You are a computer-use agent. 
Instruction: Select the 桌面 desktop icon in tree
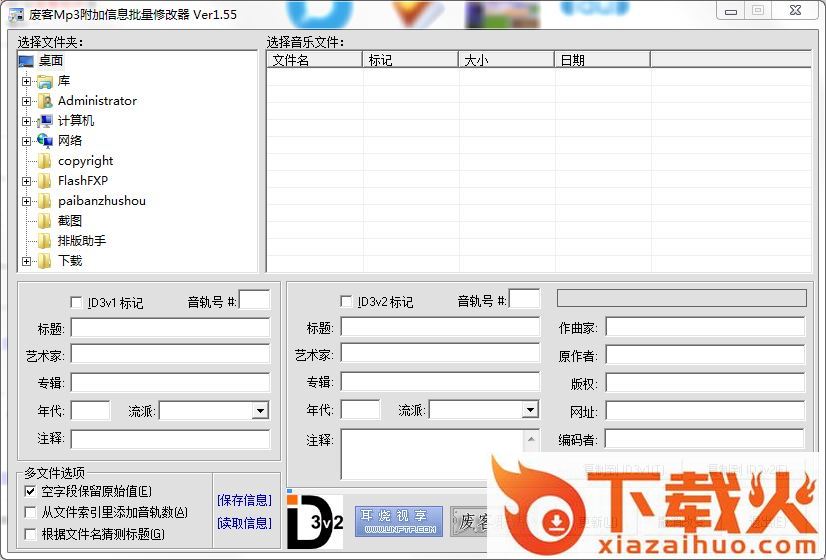click(x=26, y=61)
